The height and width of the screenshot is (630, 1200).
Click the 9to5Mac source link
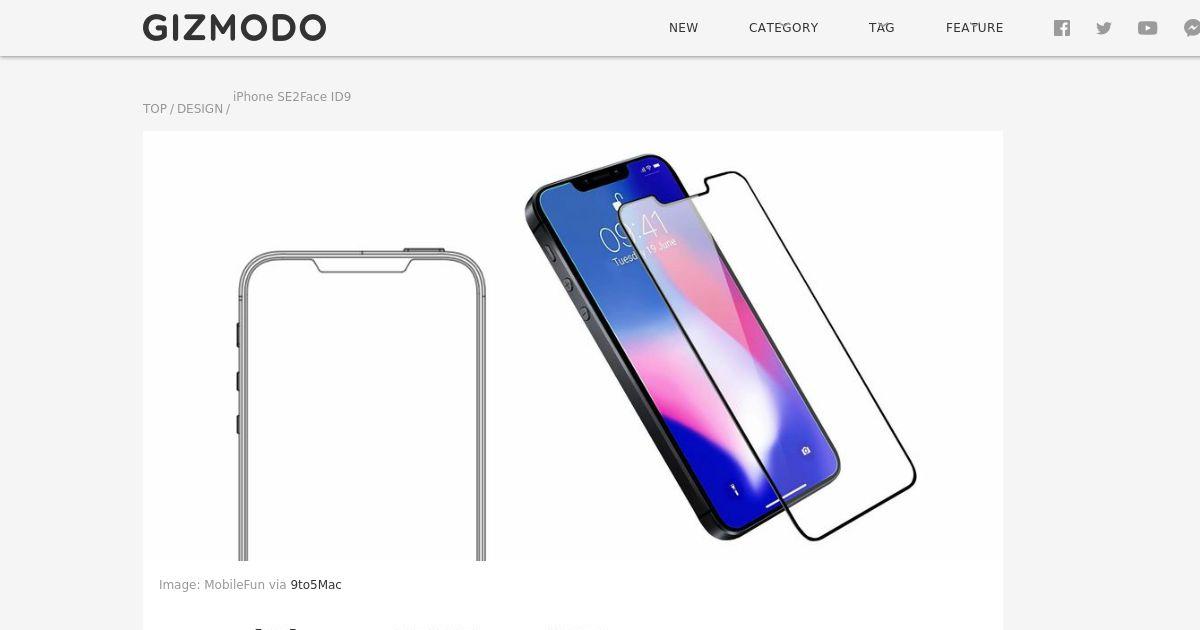[316, 585]
